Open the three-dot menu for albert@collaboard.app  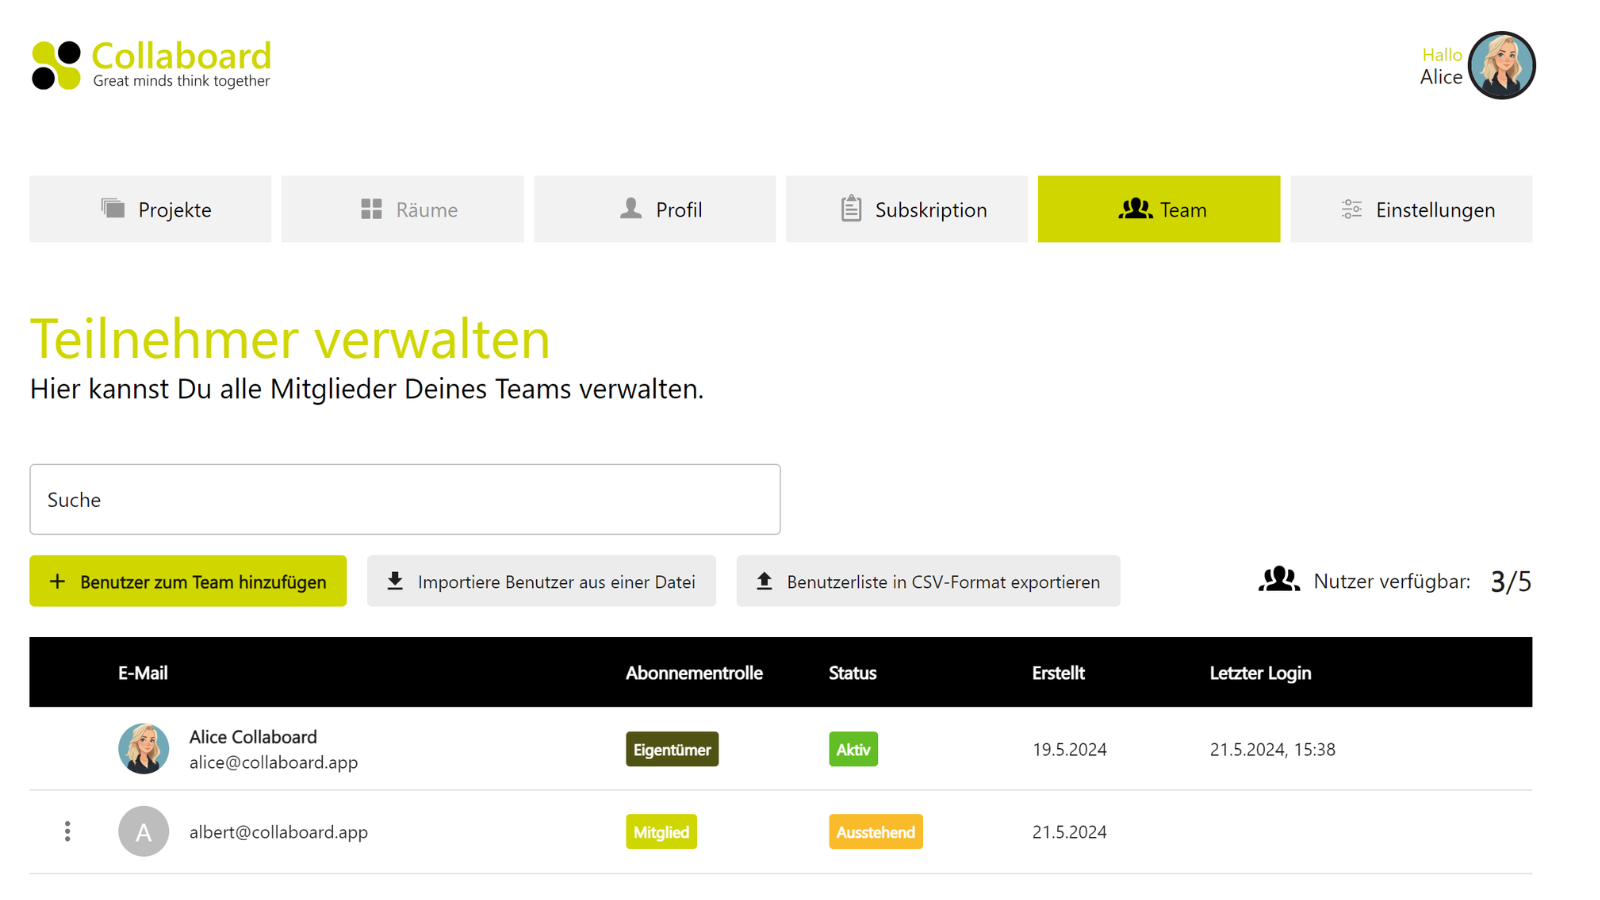click(67, 831)
